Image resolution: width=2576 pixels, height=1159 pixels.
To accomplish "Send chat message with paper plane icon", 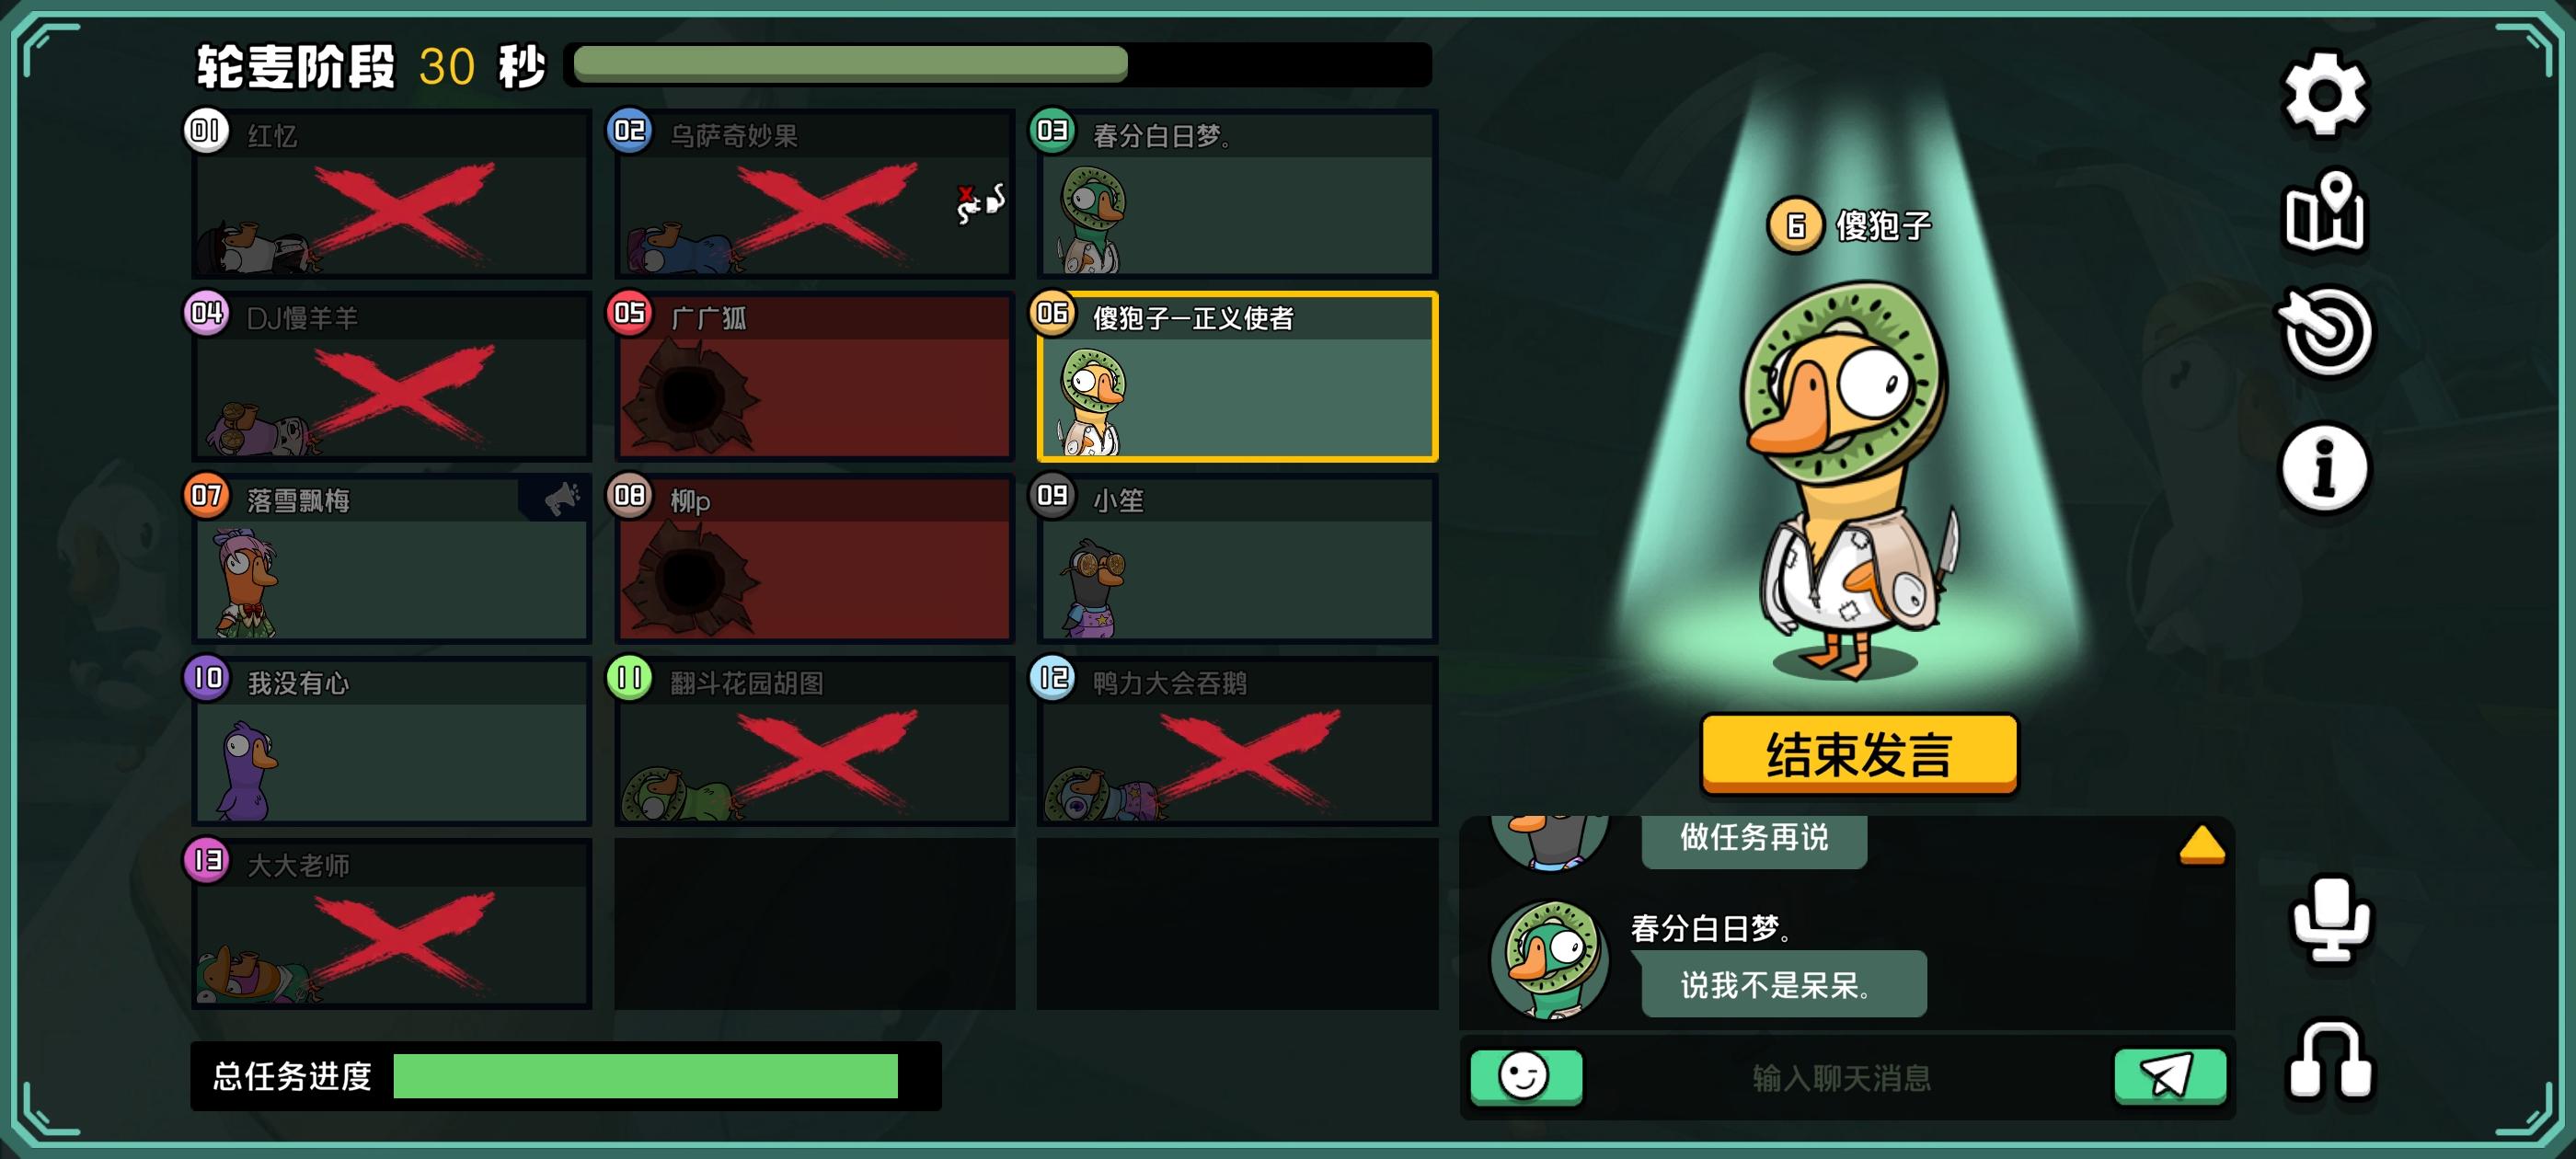I will 2169,1077.
